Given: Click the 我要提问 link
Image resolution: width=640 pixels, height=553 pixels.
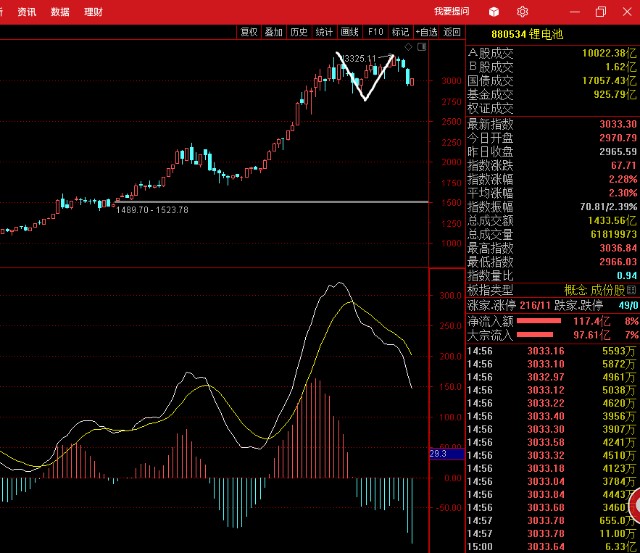Looking at the screenshot, I should (x=451, y=12).
